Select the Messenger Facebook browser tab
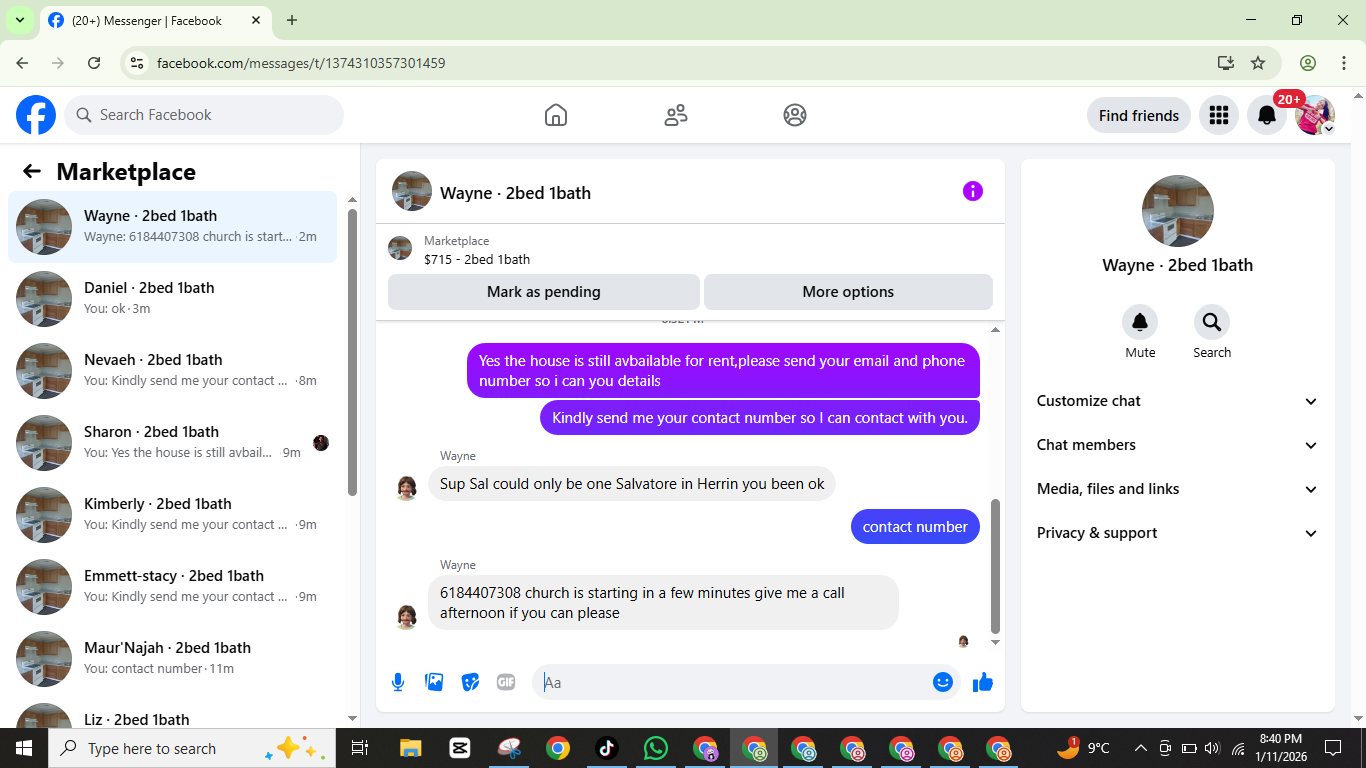The height and width of the screenshot is (768, 1366). pyautogui.click(x=157, y=20)
